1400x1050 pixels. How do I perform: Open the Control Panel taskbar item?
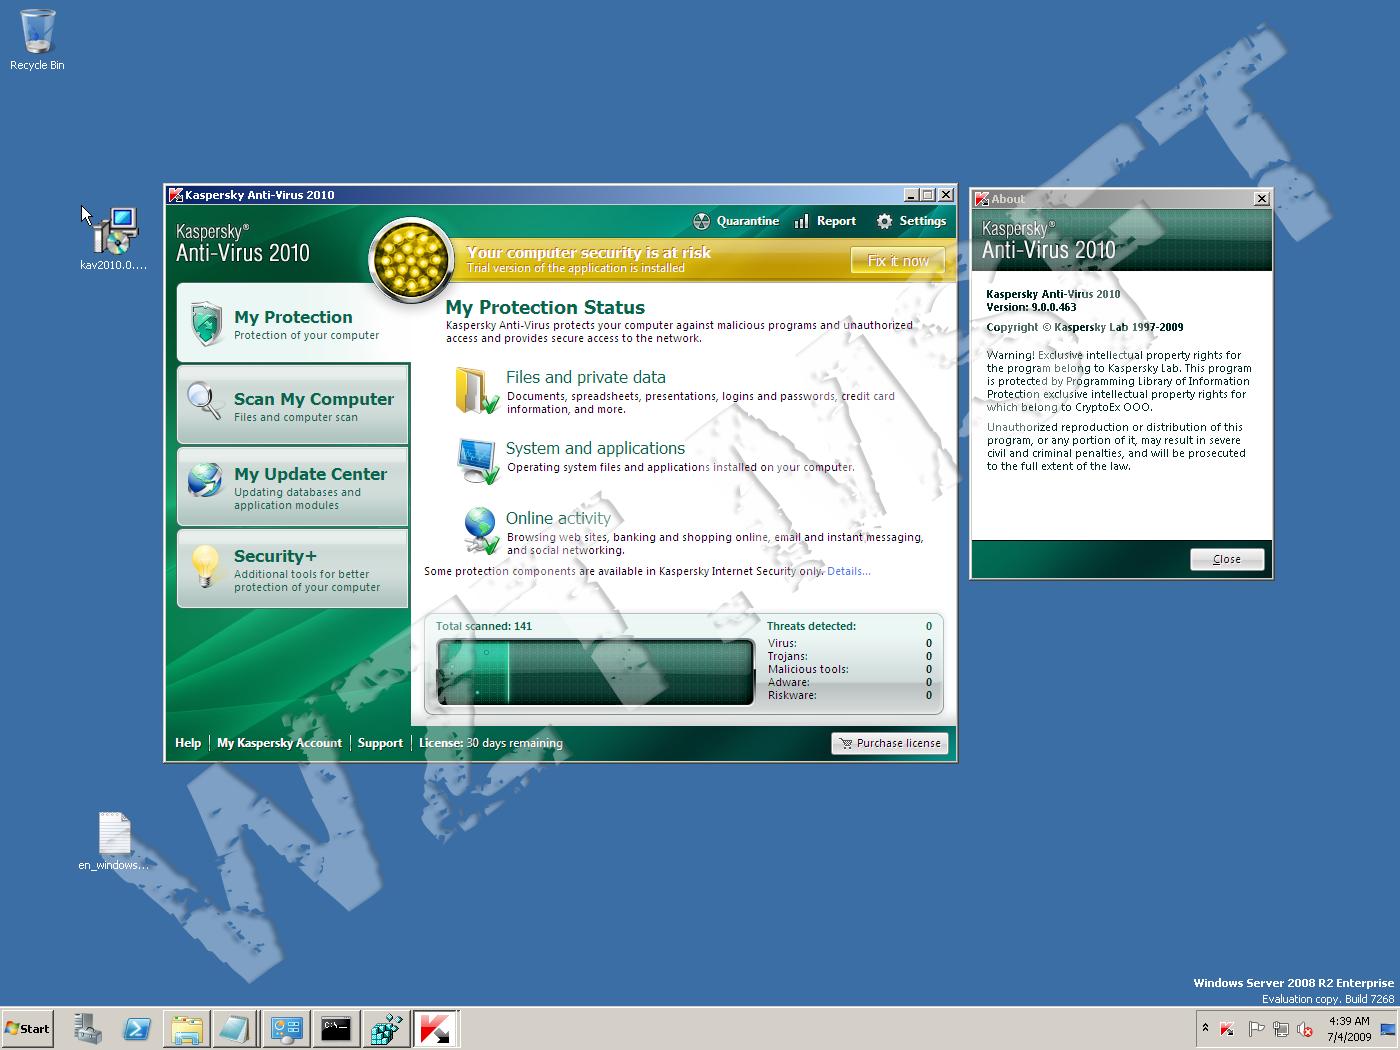click(286, 1029)
